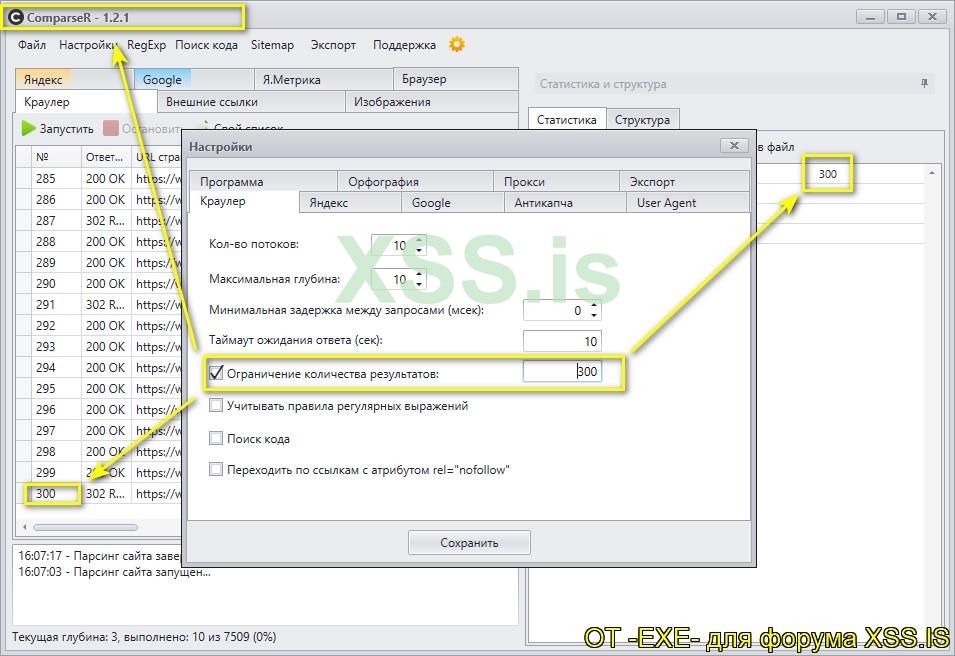The image size is (955, 656).
Task: Switch to the Внешние ссылки tab
Action: 251,102
